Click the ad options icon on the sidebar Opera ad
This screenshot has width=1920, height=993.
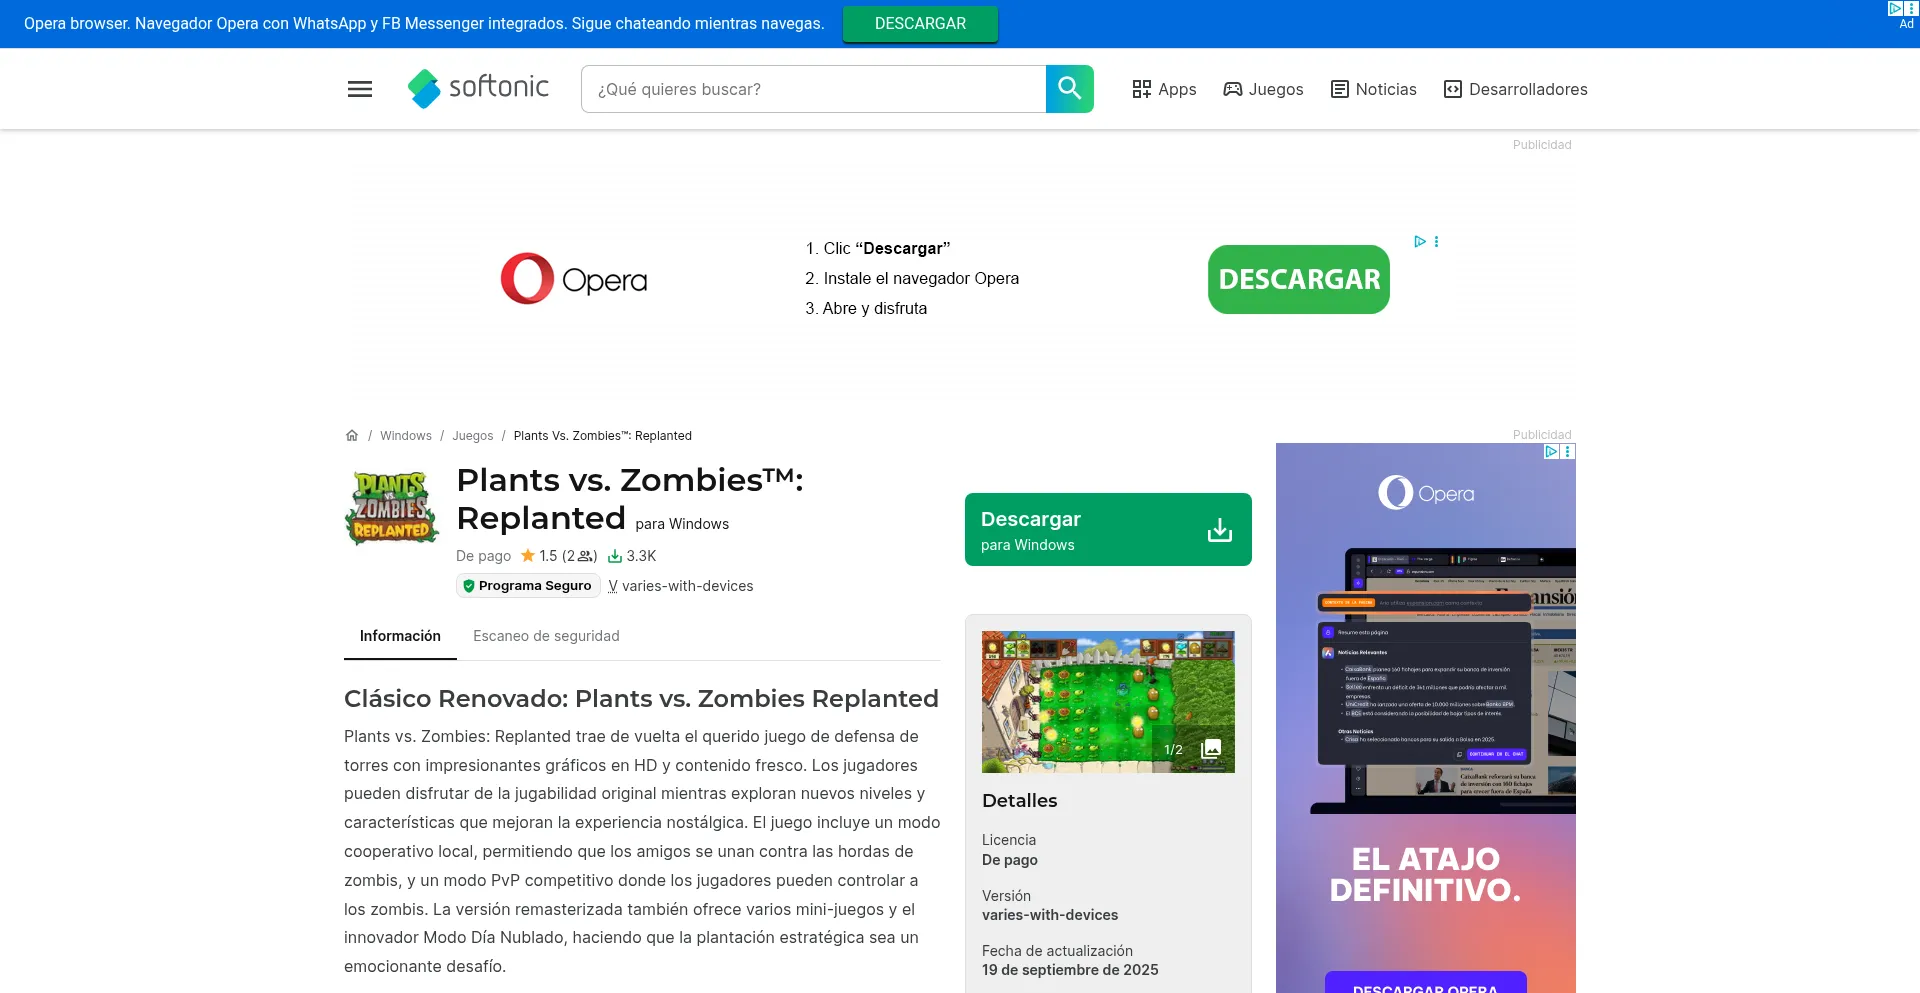click(x=1568, y=452)
